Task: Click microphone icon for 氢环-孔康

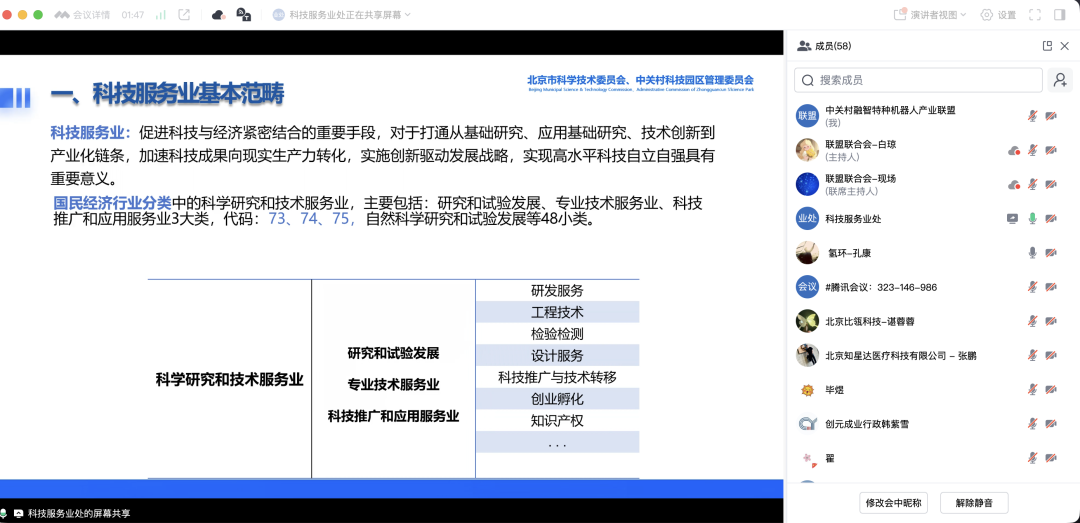Action: [x=1032, y=253]
